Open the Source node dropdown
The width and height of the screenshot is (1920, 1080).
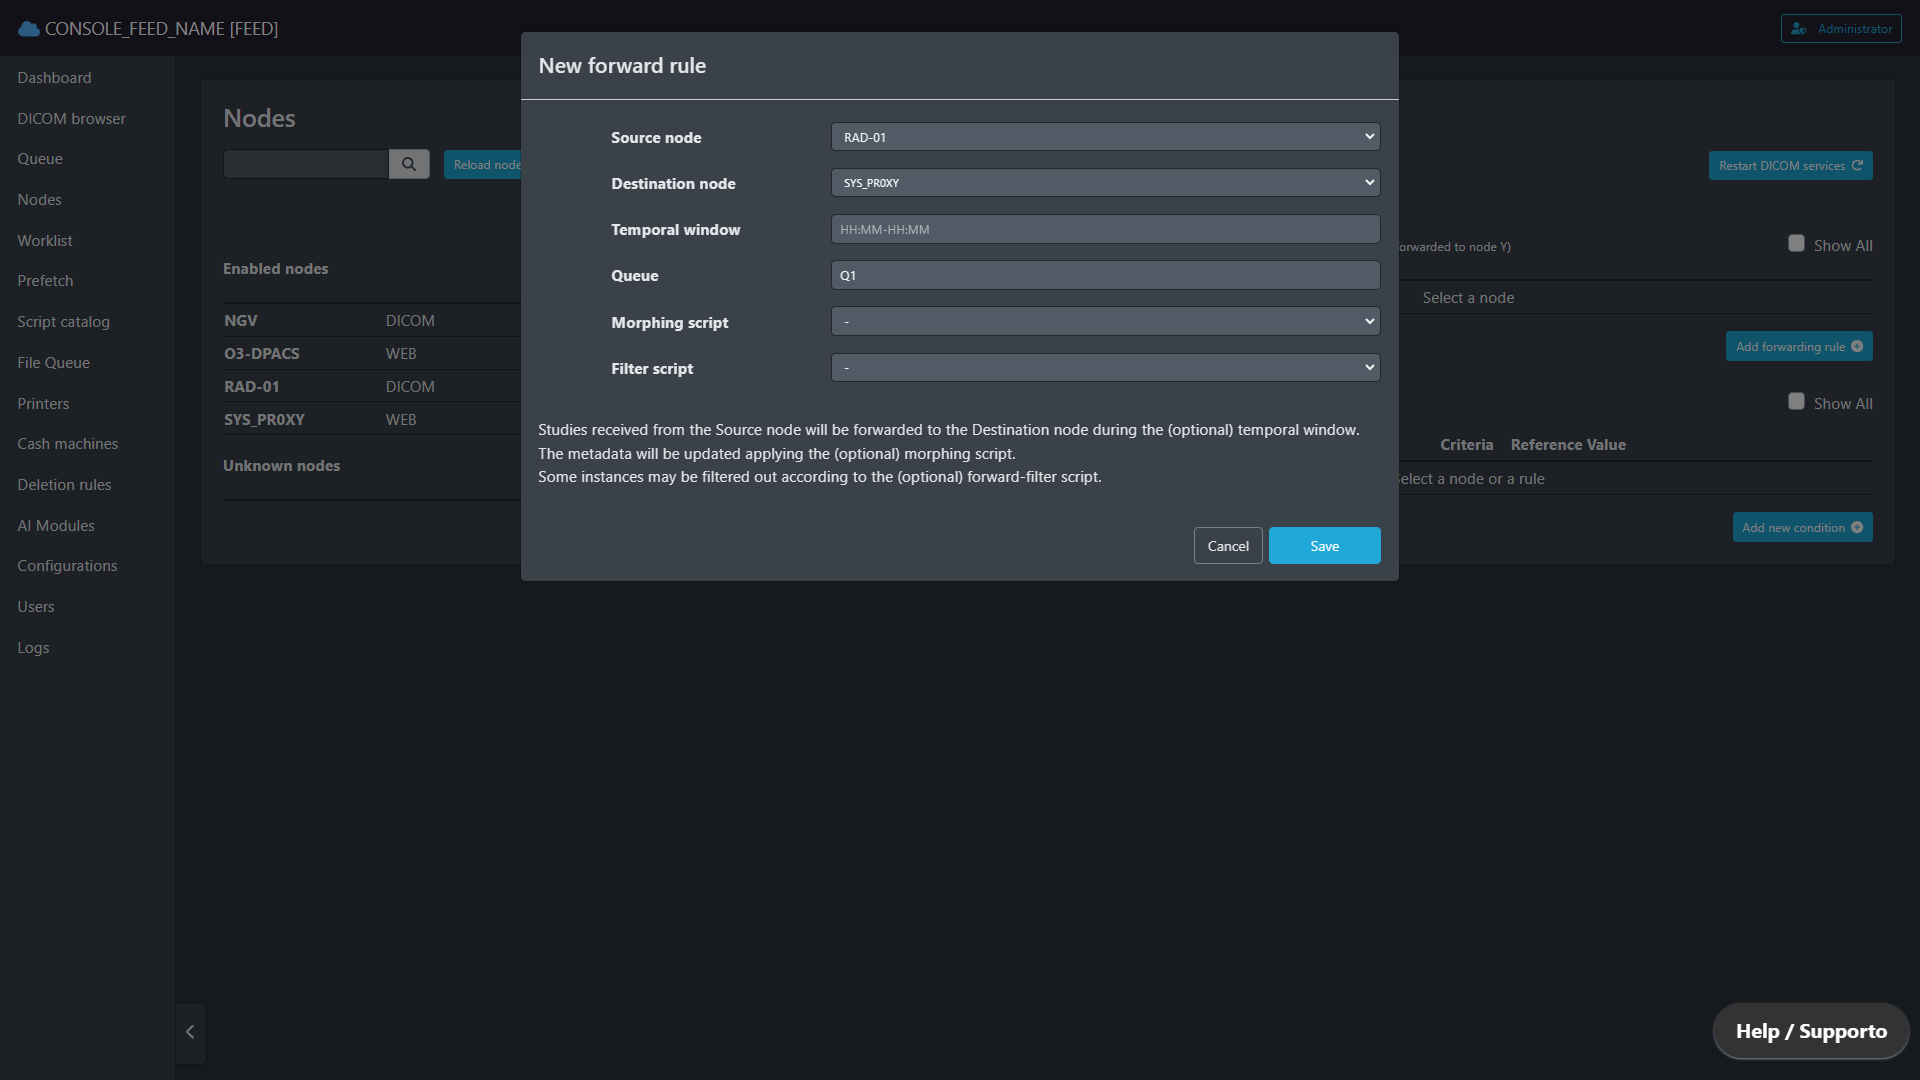tap(1105, 137)
